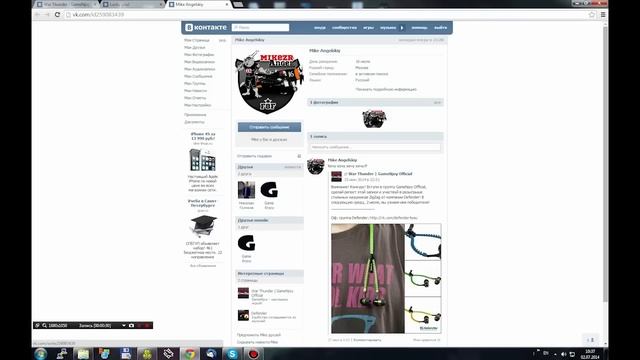This screenshot has height=360, width=640.
Task: Open Мои Сообщения in the left menu
Action: pyautogui.click(x=198, y=76)
